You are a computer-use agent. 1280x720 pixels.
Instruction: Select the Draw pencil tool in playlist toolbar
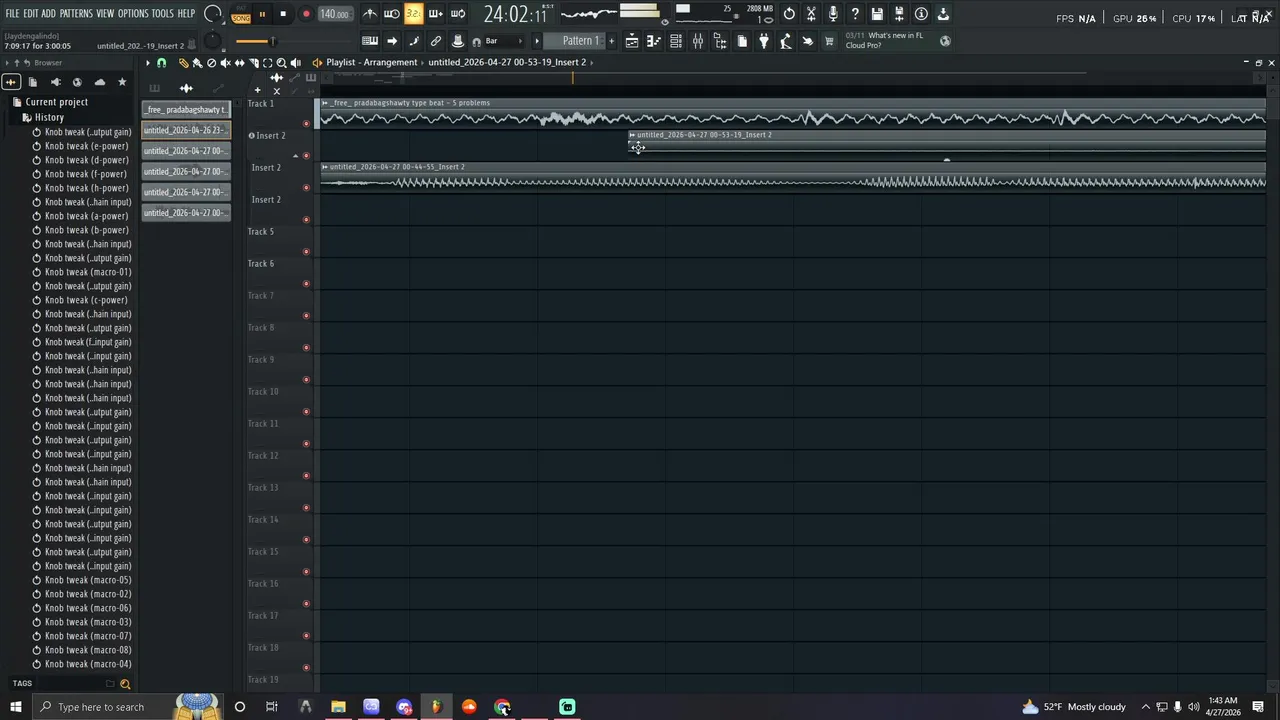click(183, 62)
